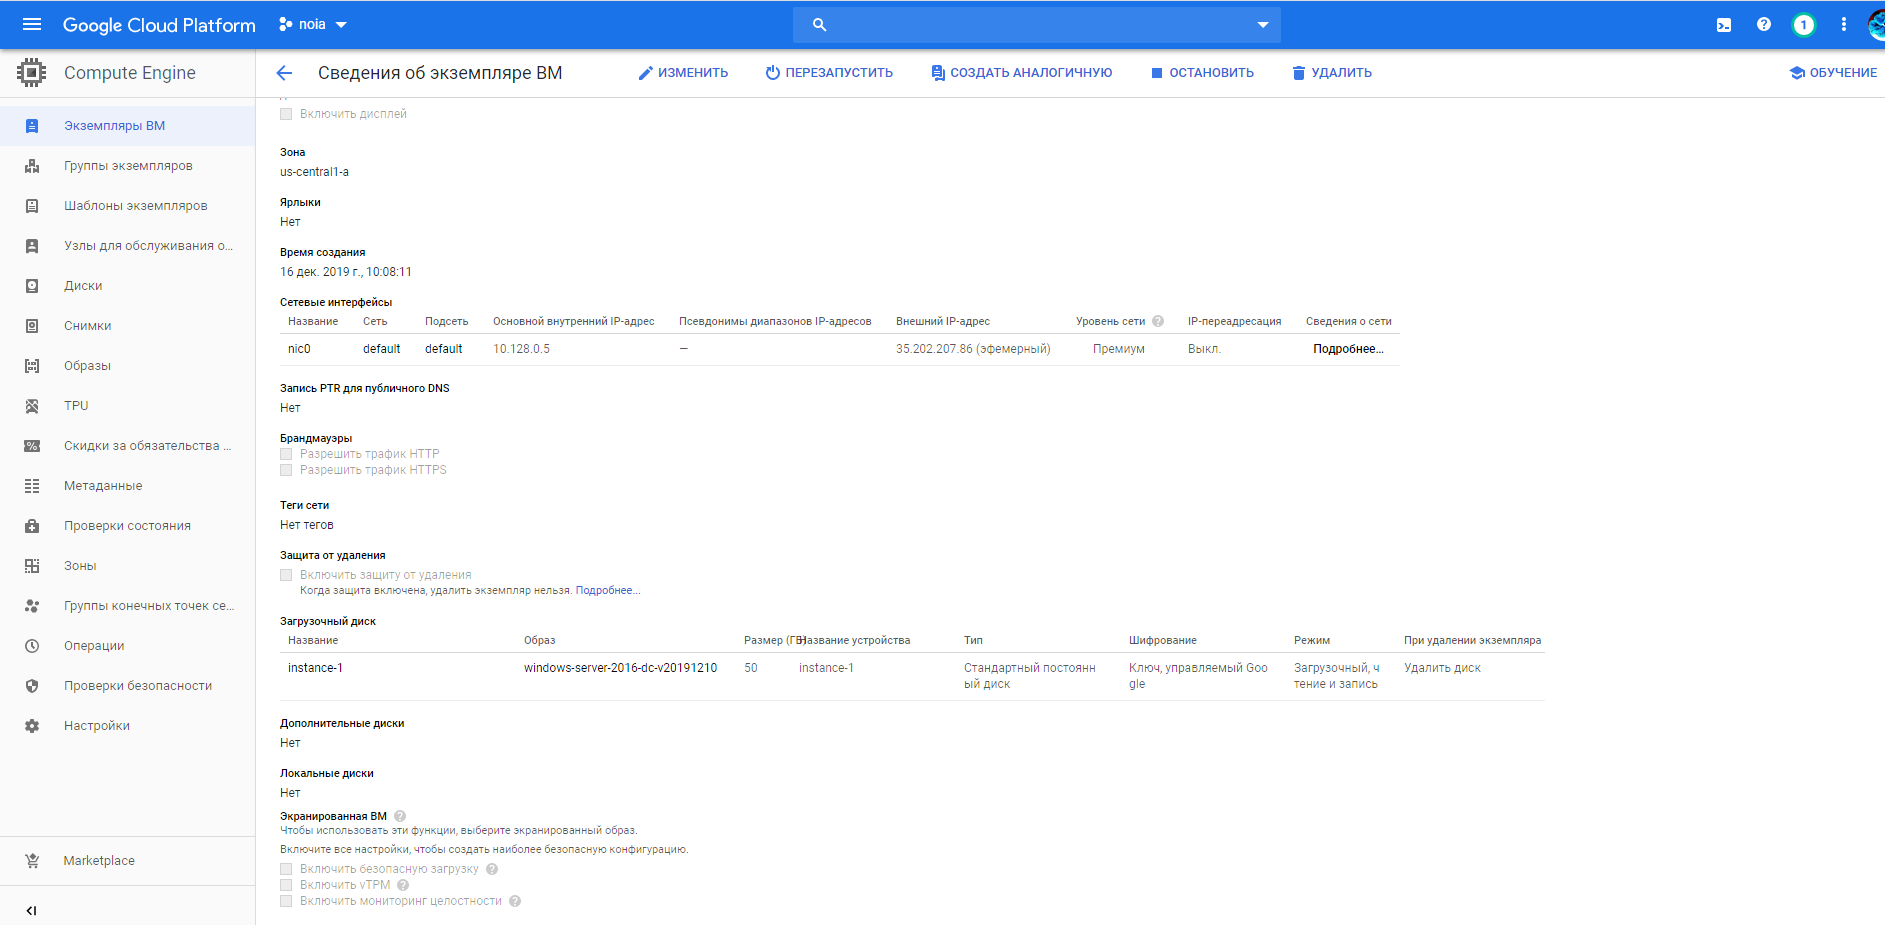Image resolution: width=1885 pixels, height=925 pixels.
Task: Click image name windows-server-2016-dc-v20191210
Action: [x=620, y=668]
